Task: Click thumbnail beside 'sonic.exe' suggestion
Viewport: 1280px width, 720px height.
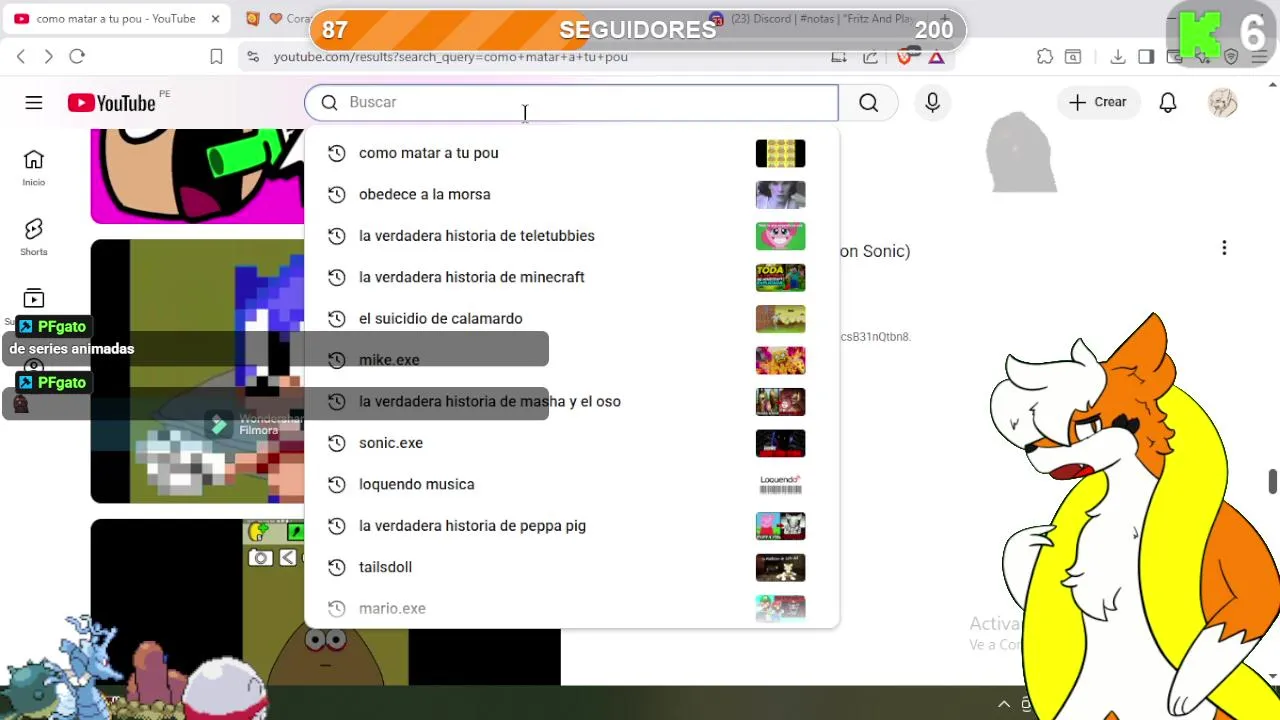Action: coord(780,443)
